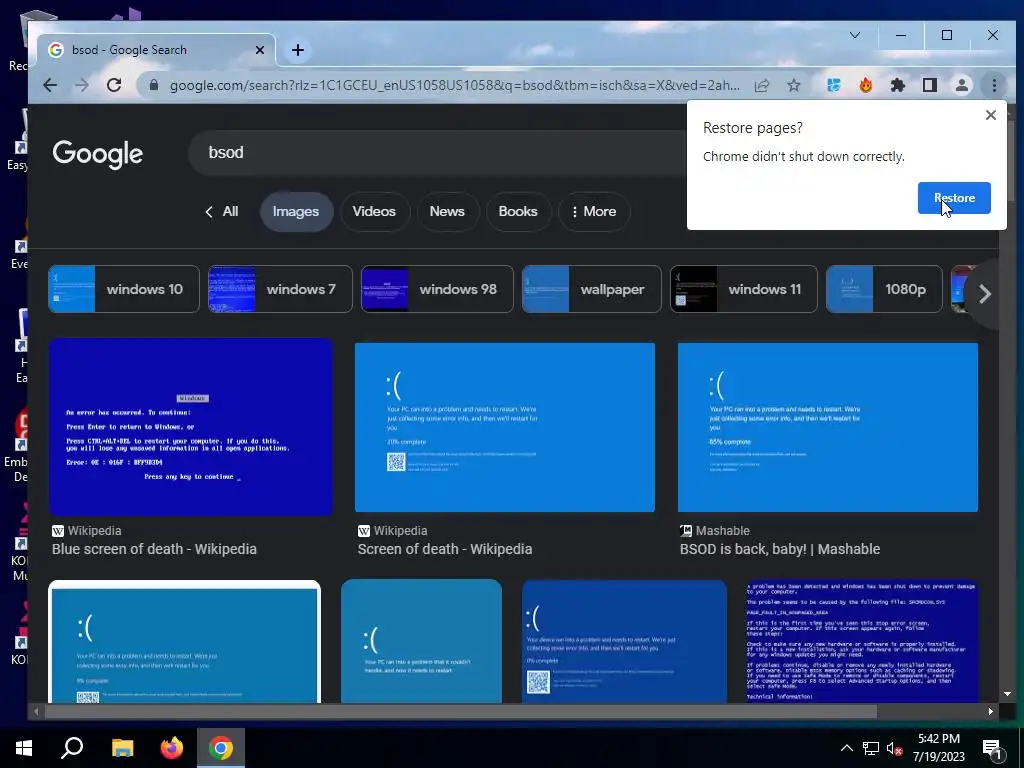This screenshot has height=768, width=1024.
Task: Click the share page icon in address bar
Action: [762, 86]
